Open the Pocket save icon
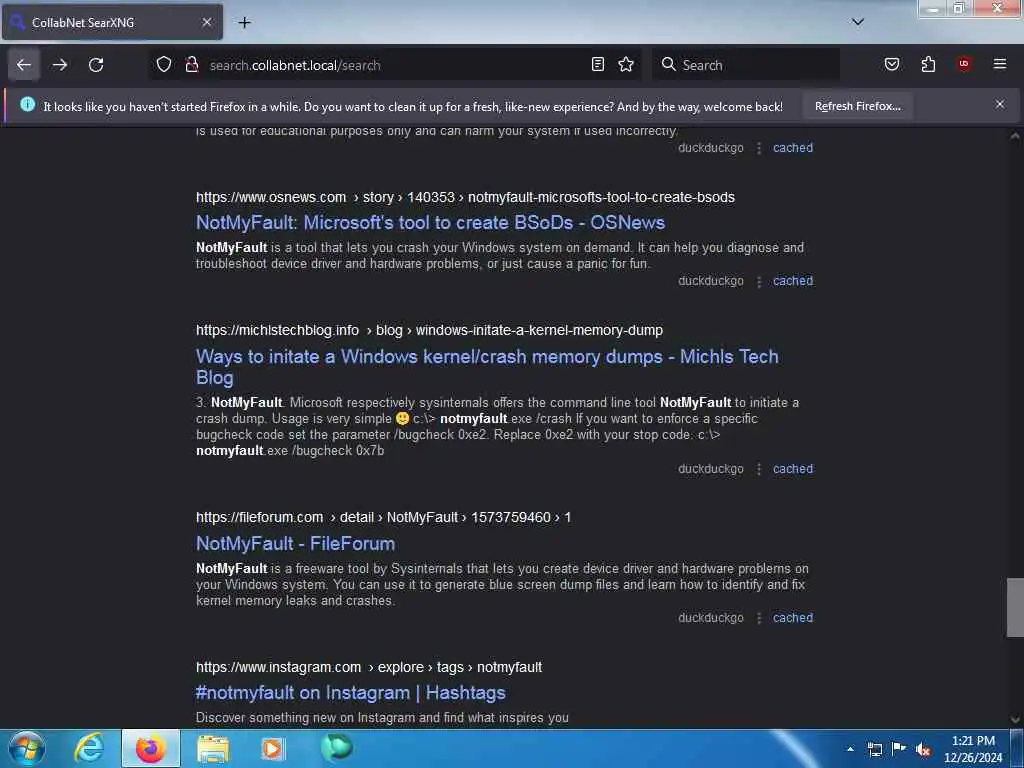Viewport: 1024px width, 768px height. tap(892, 65)
